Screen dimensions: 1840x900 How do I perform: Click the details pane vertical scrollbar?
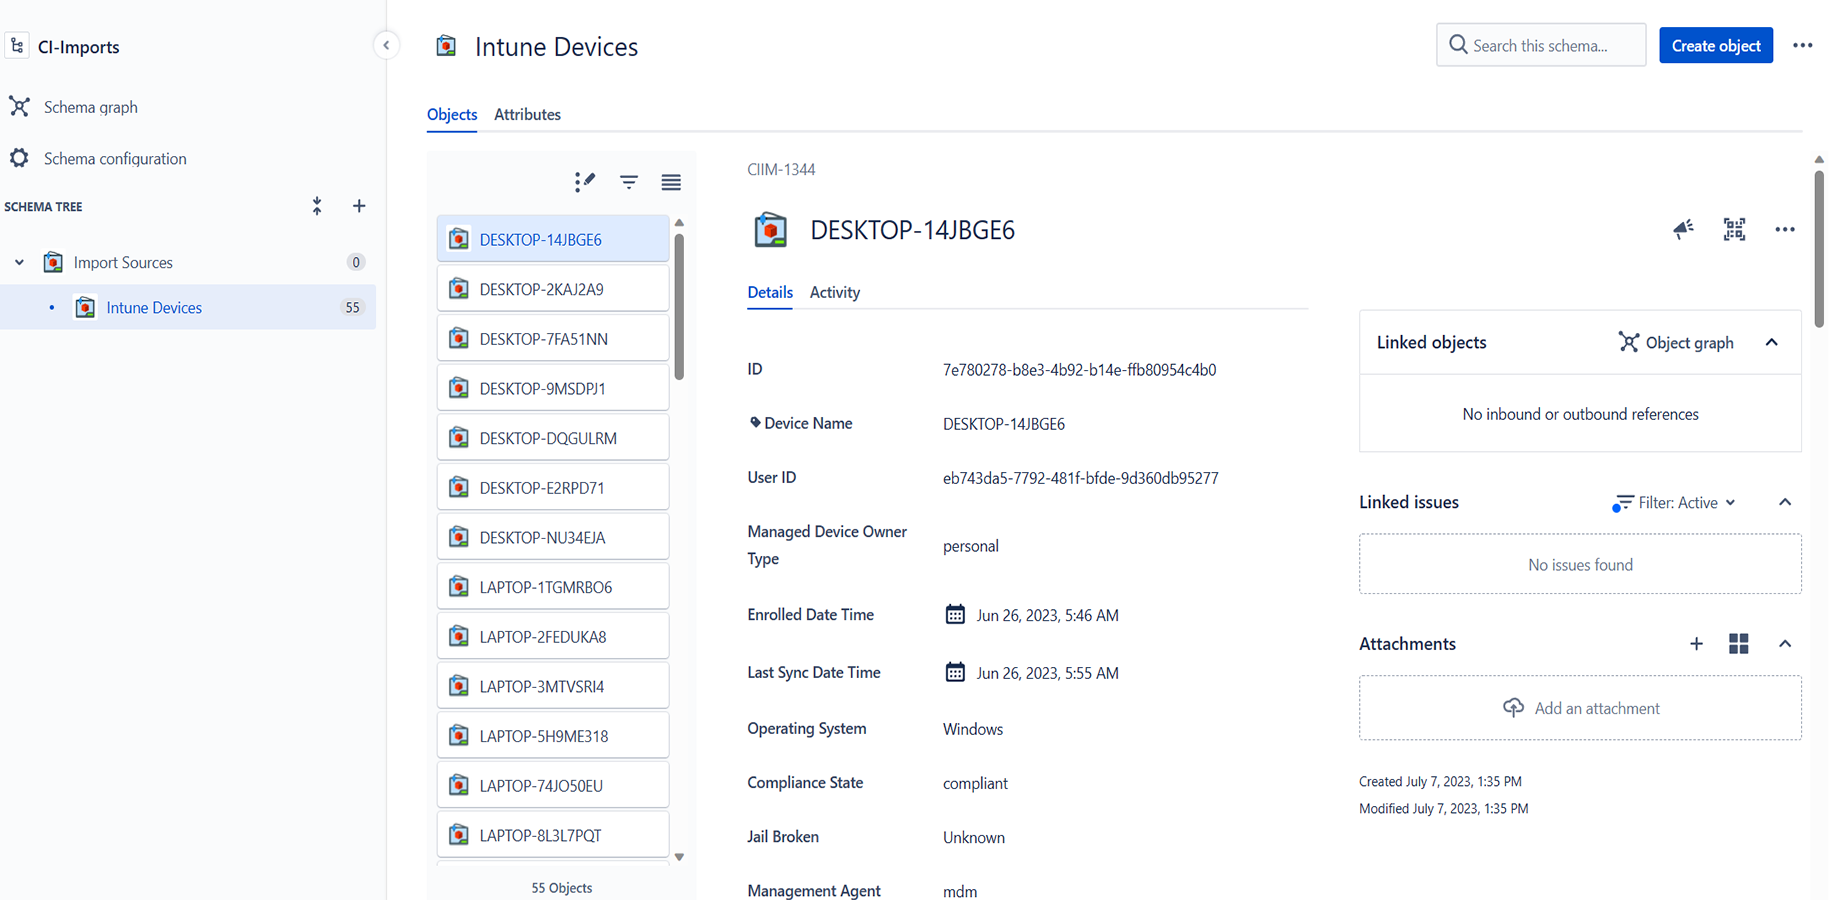click(1819, 248)
